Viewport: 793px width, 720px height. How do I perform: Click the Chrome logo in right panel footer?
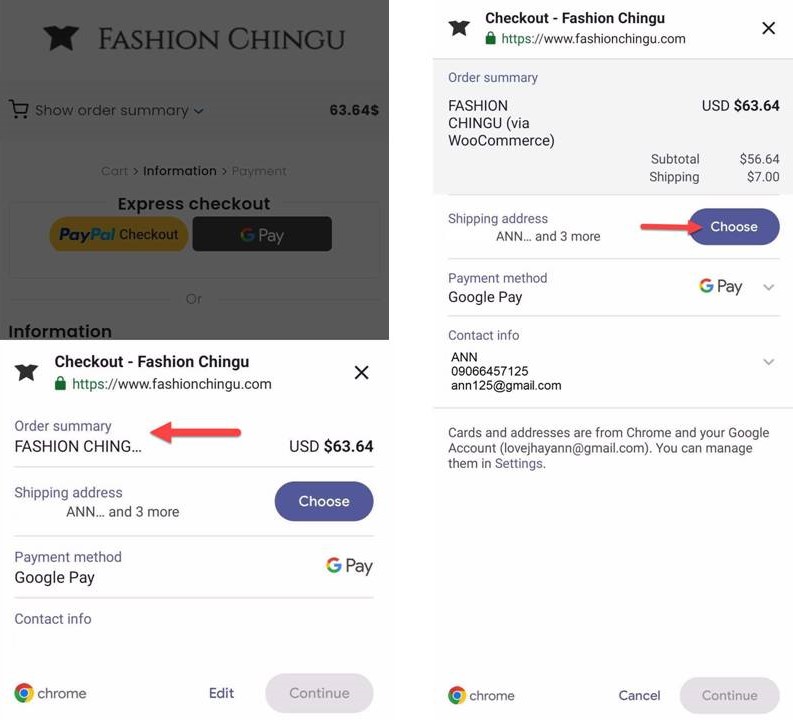pyautogui.click(x=457, y=695)
